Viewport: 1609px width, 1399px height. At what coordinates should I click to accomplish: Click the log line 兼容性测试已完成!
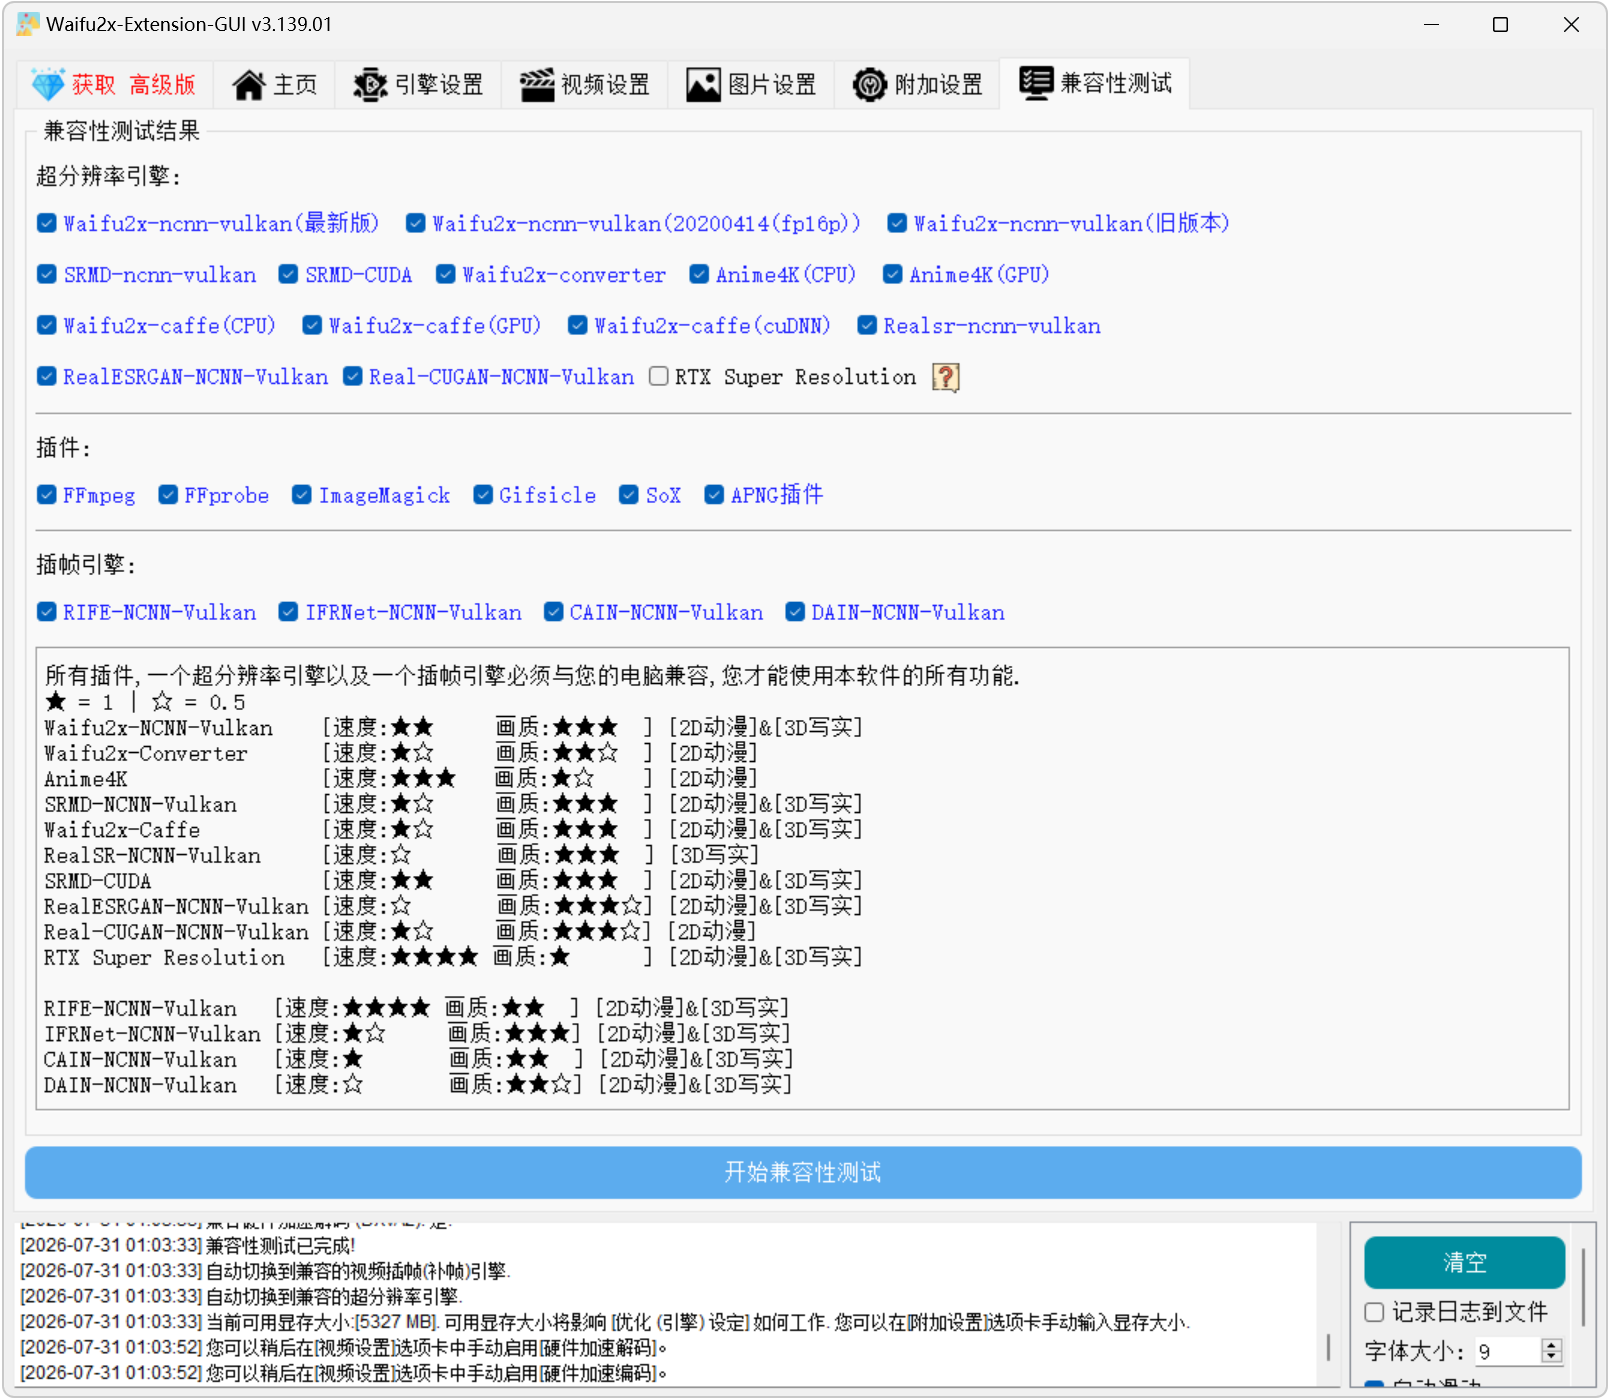pos(188,1245)
